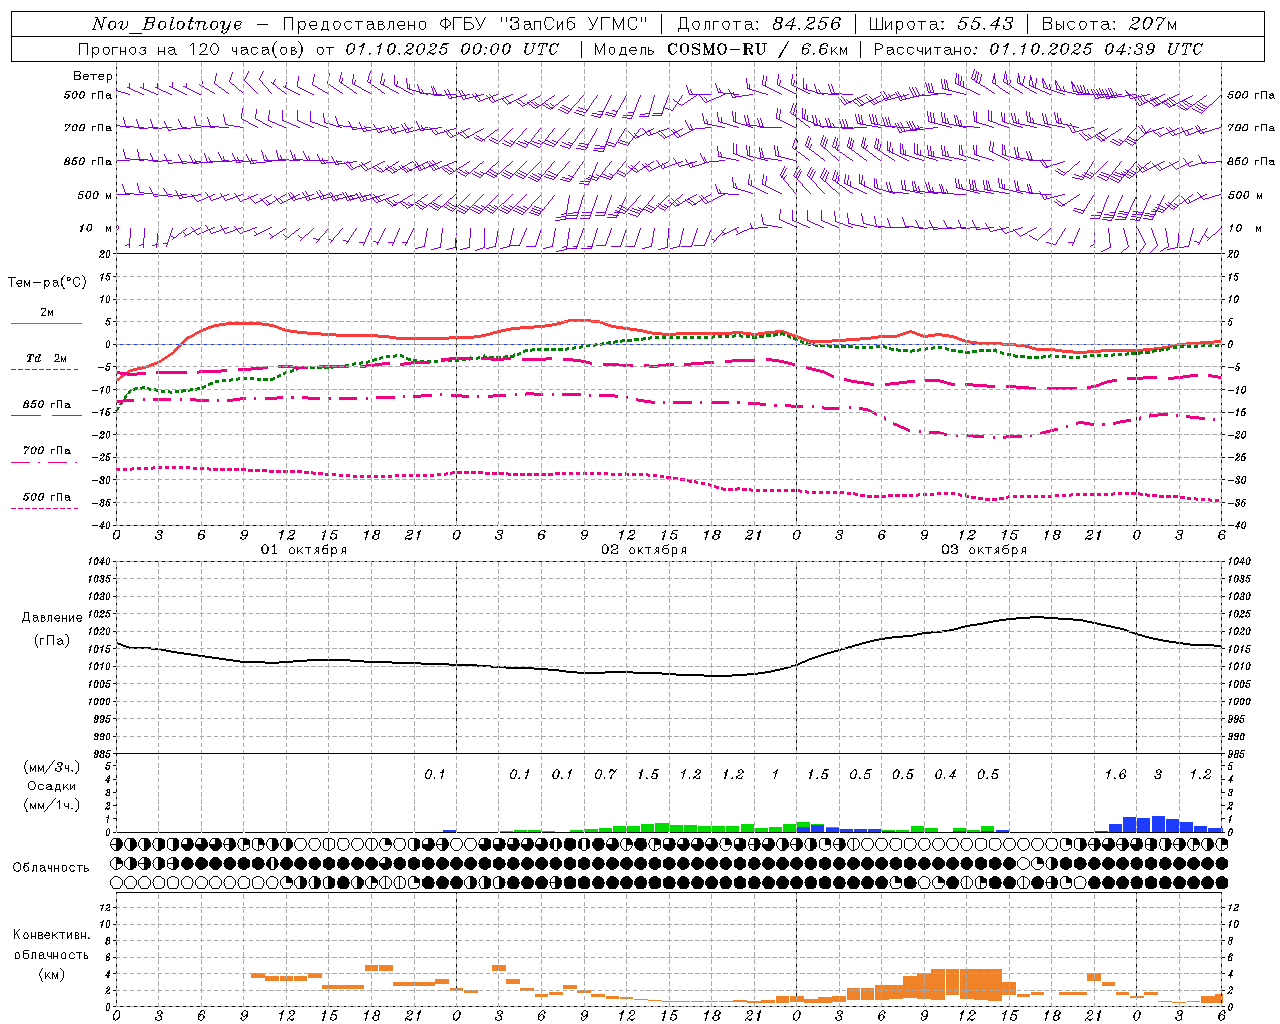Click the 'Облачность' cloudiness label
1280x1024 pixels.
[x=51, y=867]
